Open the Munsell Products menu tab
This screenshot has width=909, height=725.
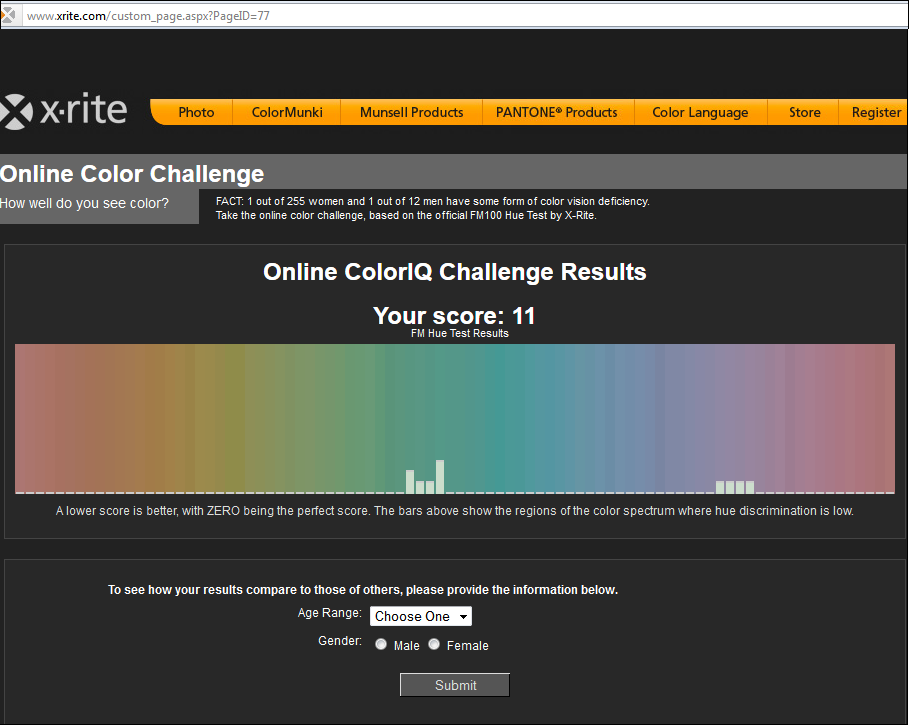pyautogui.click(x=412, y=112)
